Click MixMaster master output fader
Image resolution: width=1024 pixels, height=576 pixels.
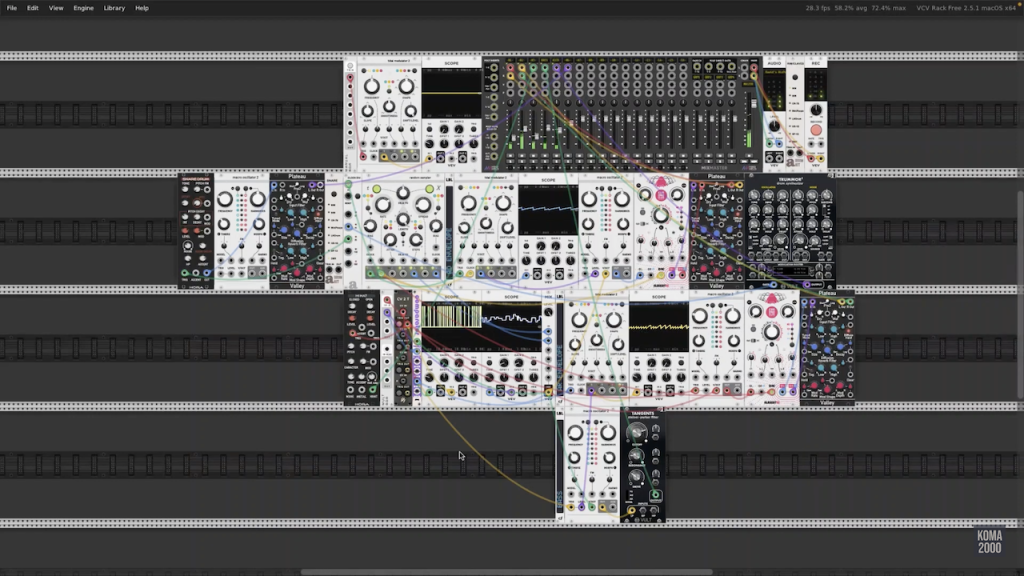click(754, 103)
